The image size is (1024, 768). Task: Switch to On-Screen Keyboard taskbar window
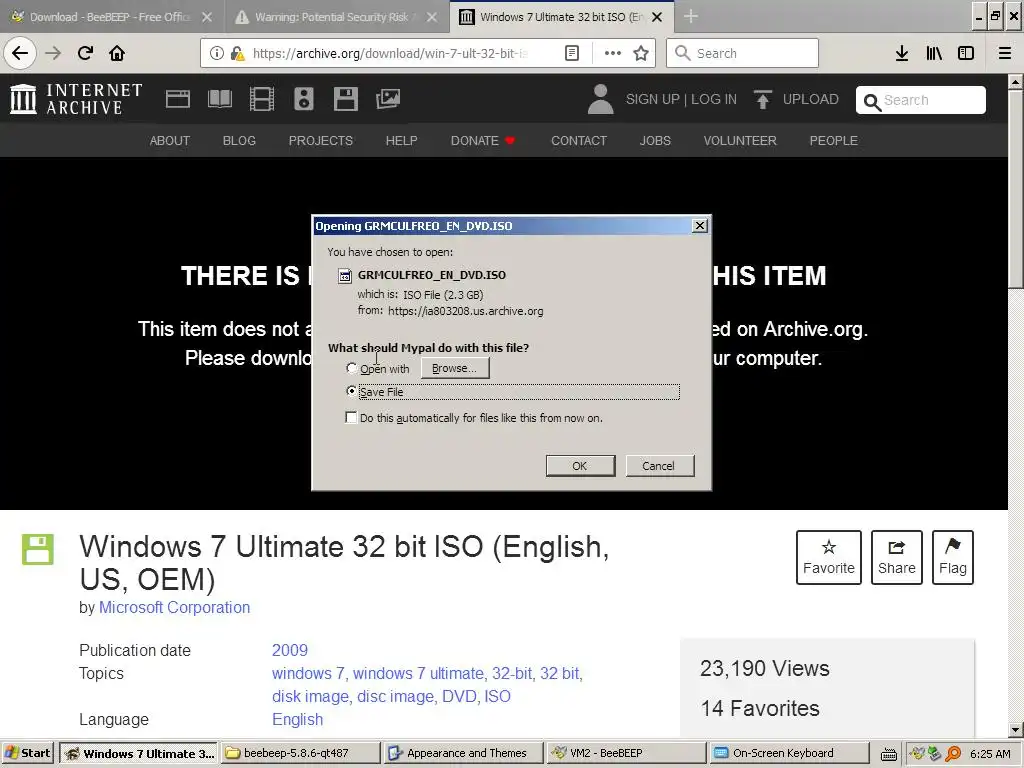point(790,754)
